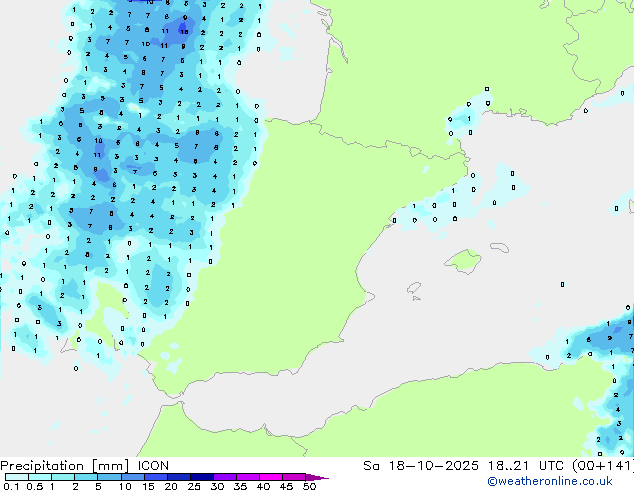Click the 'ICON' model name label
Screen dimensions: 634x490
pos(153,466)
